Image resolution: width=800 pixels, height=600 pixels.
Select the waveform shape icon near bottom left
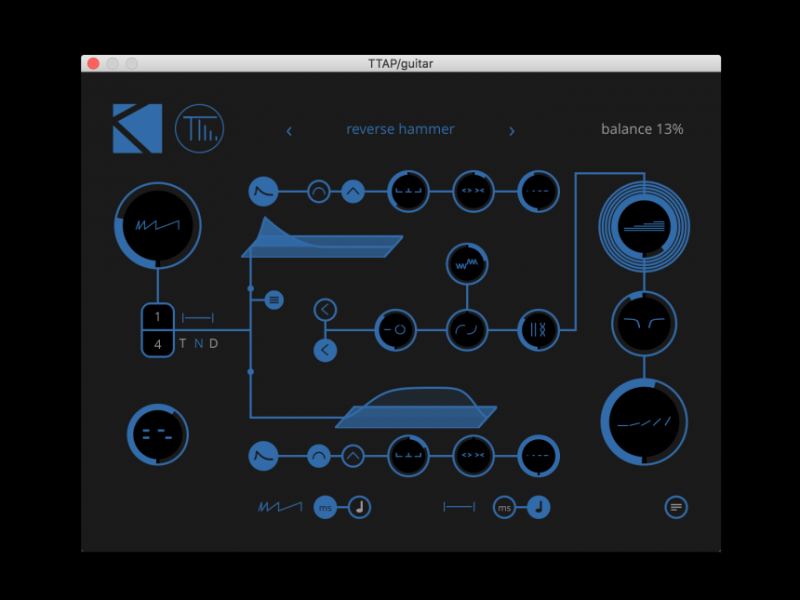click(x=283, y=507)
